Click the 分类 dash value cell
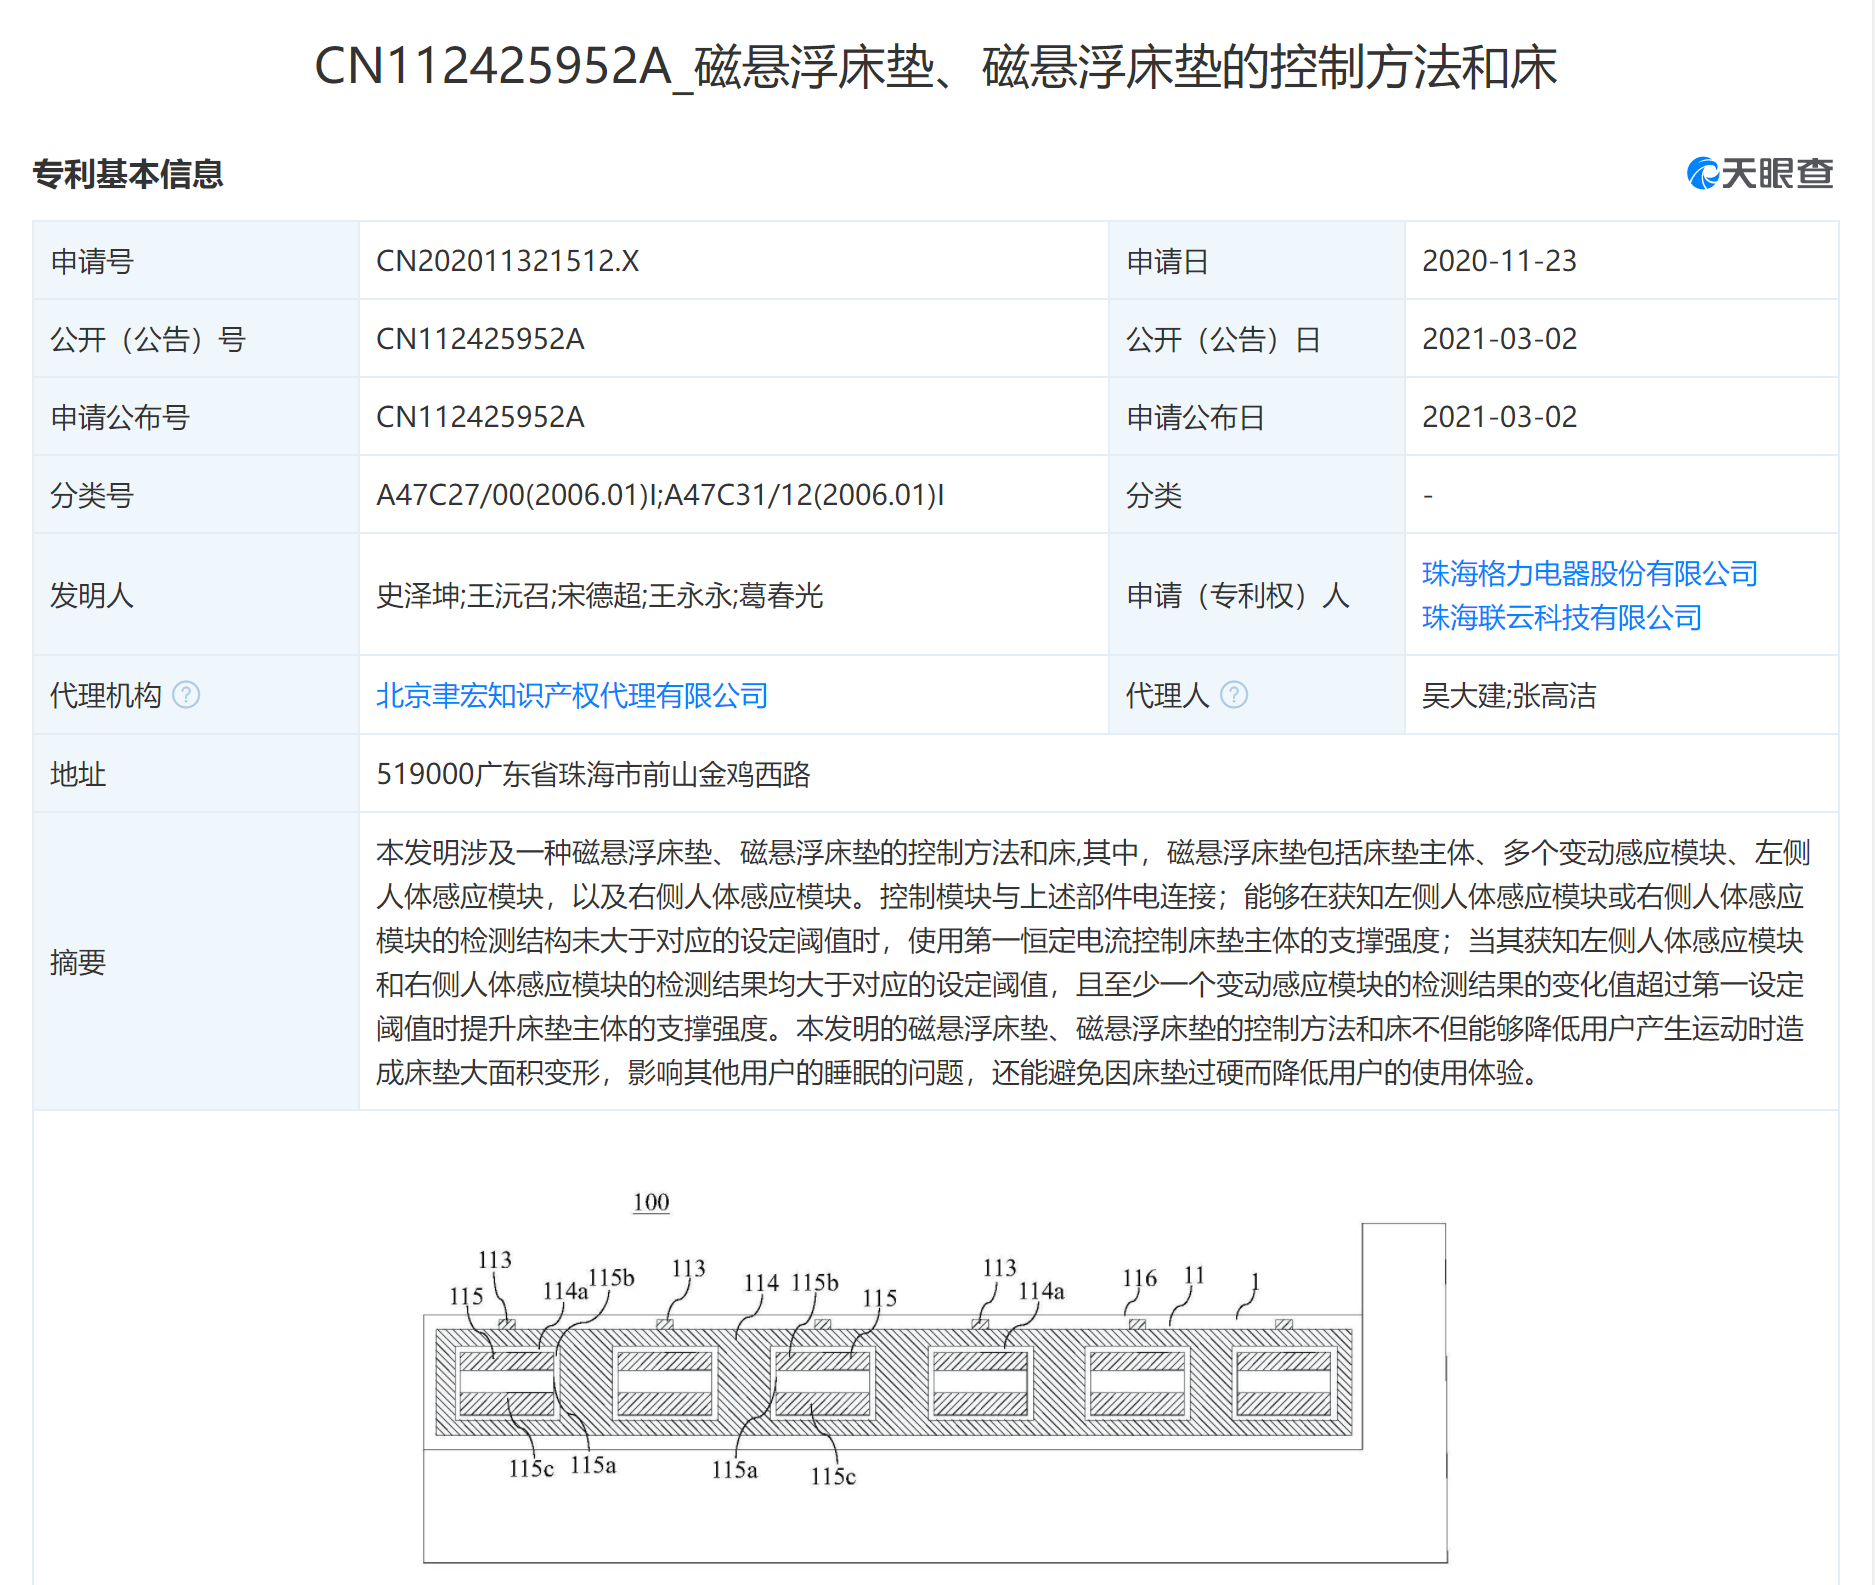The image size is (1875, 1585). 1621,495
